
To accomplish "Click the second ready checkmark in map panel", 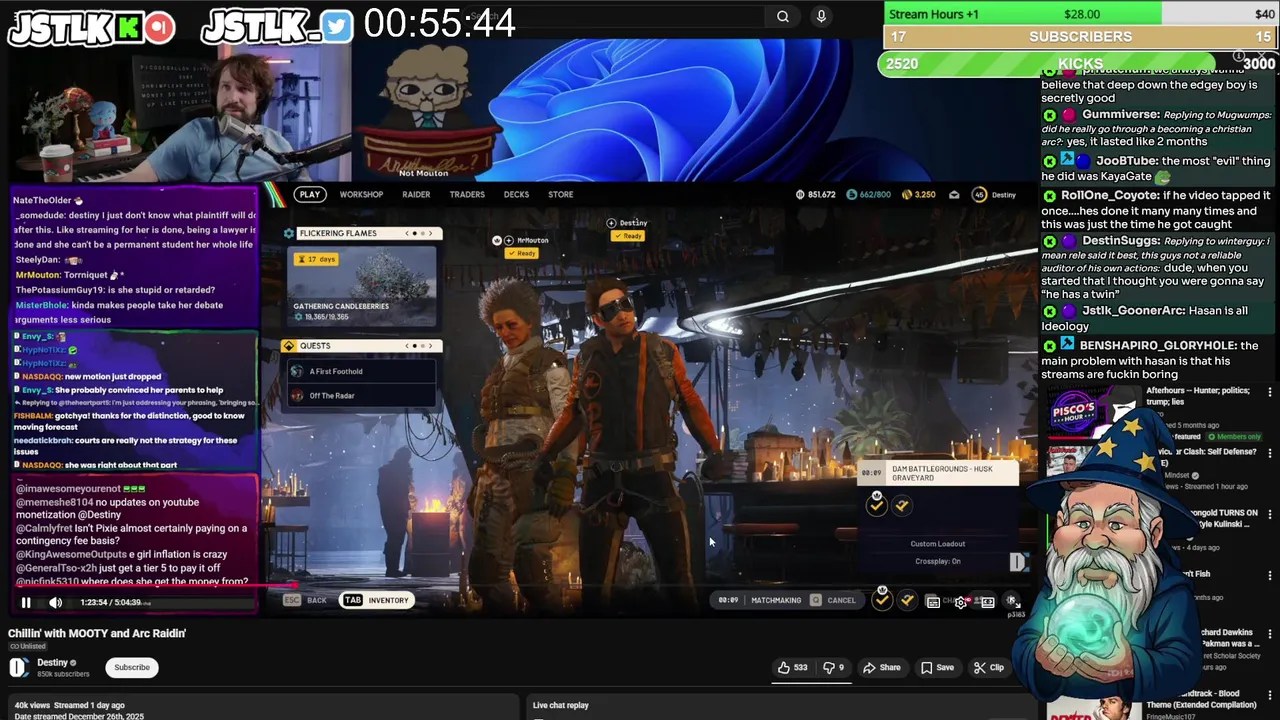I will (902, 505).
